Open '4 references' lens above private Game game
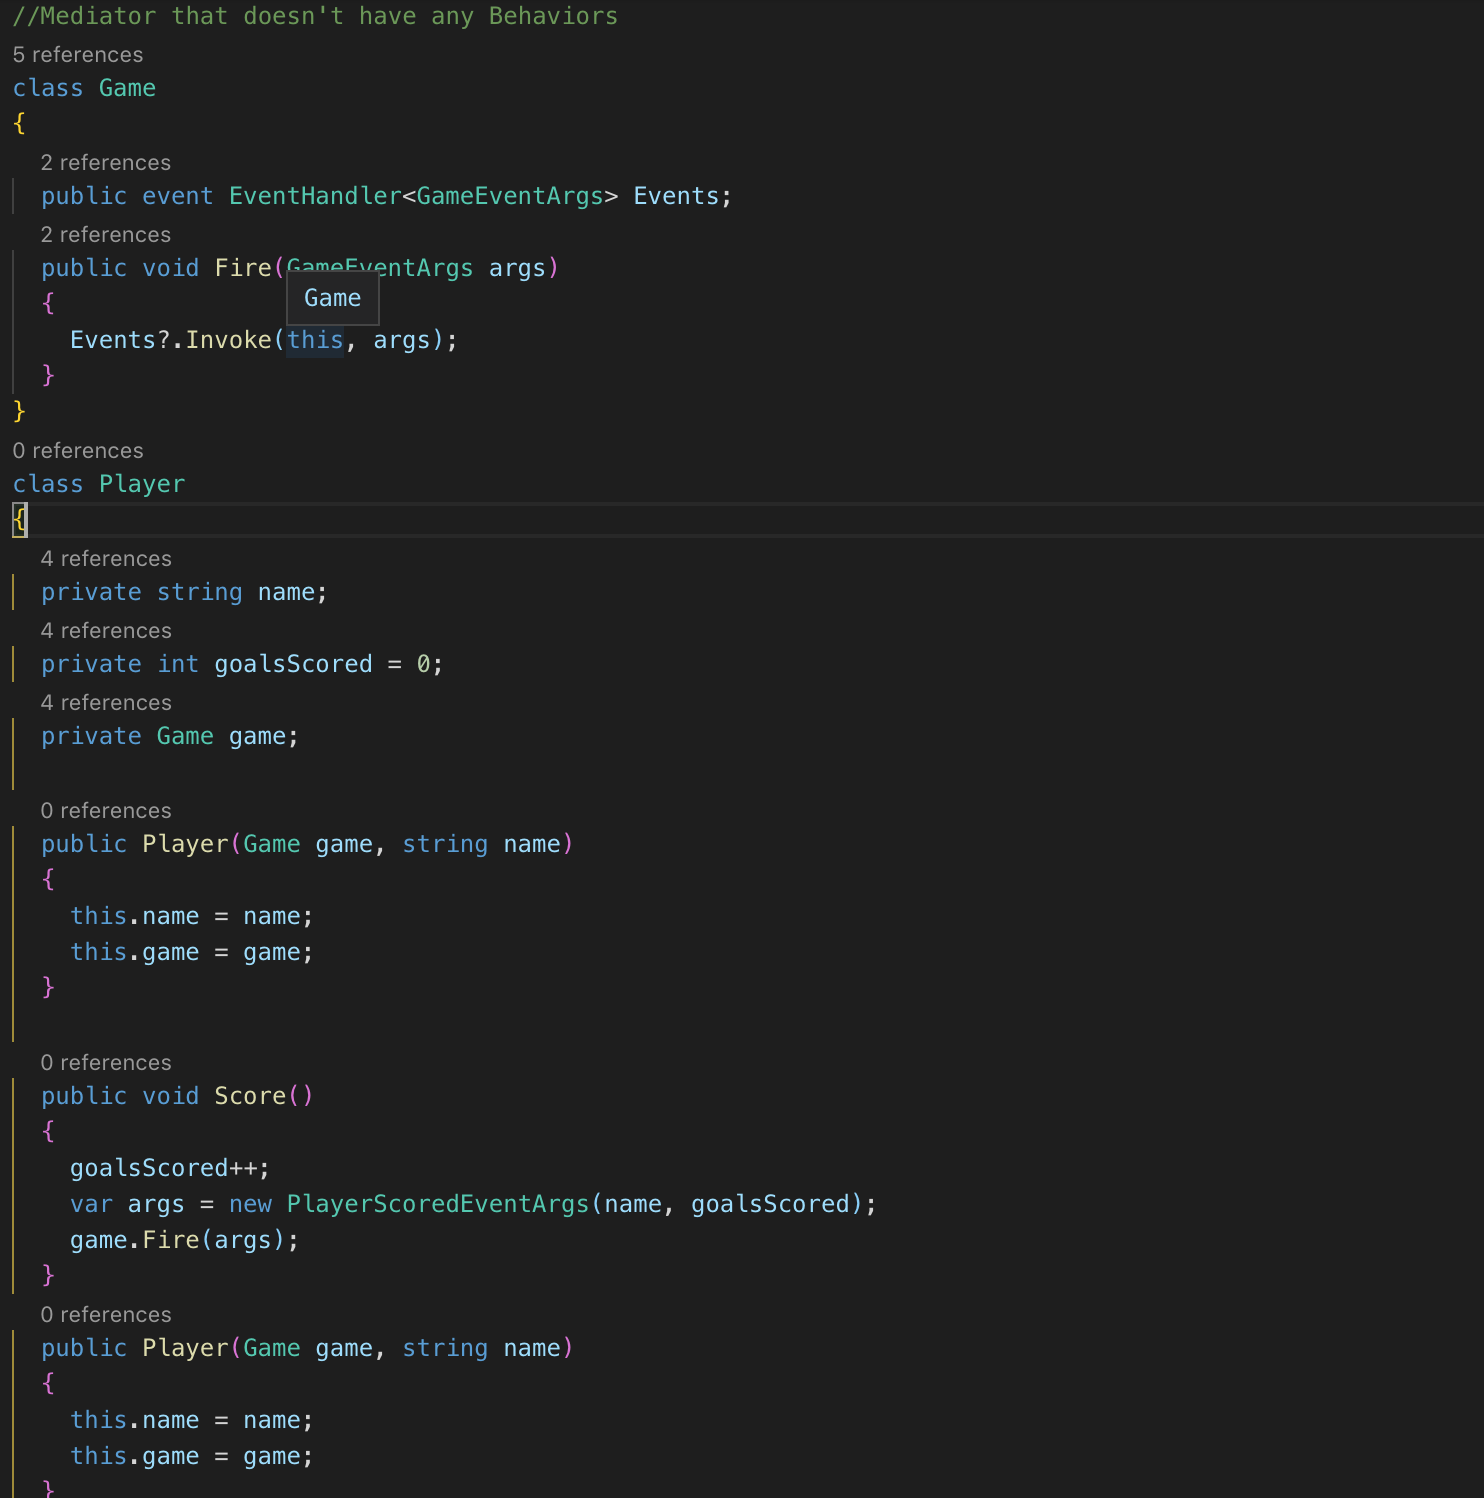The image size is (1484, 1498). (x=106, y=702)
